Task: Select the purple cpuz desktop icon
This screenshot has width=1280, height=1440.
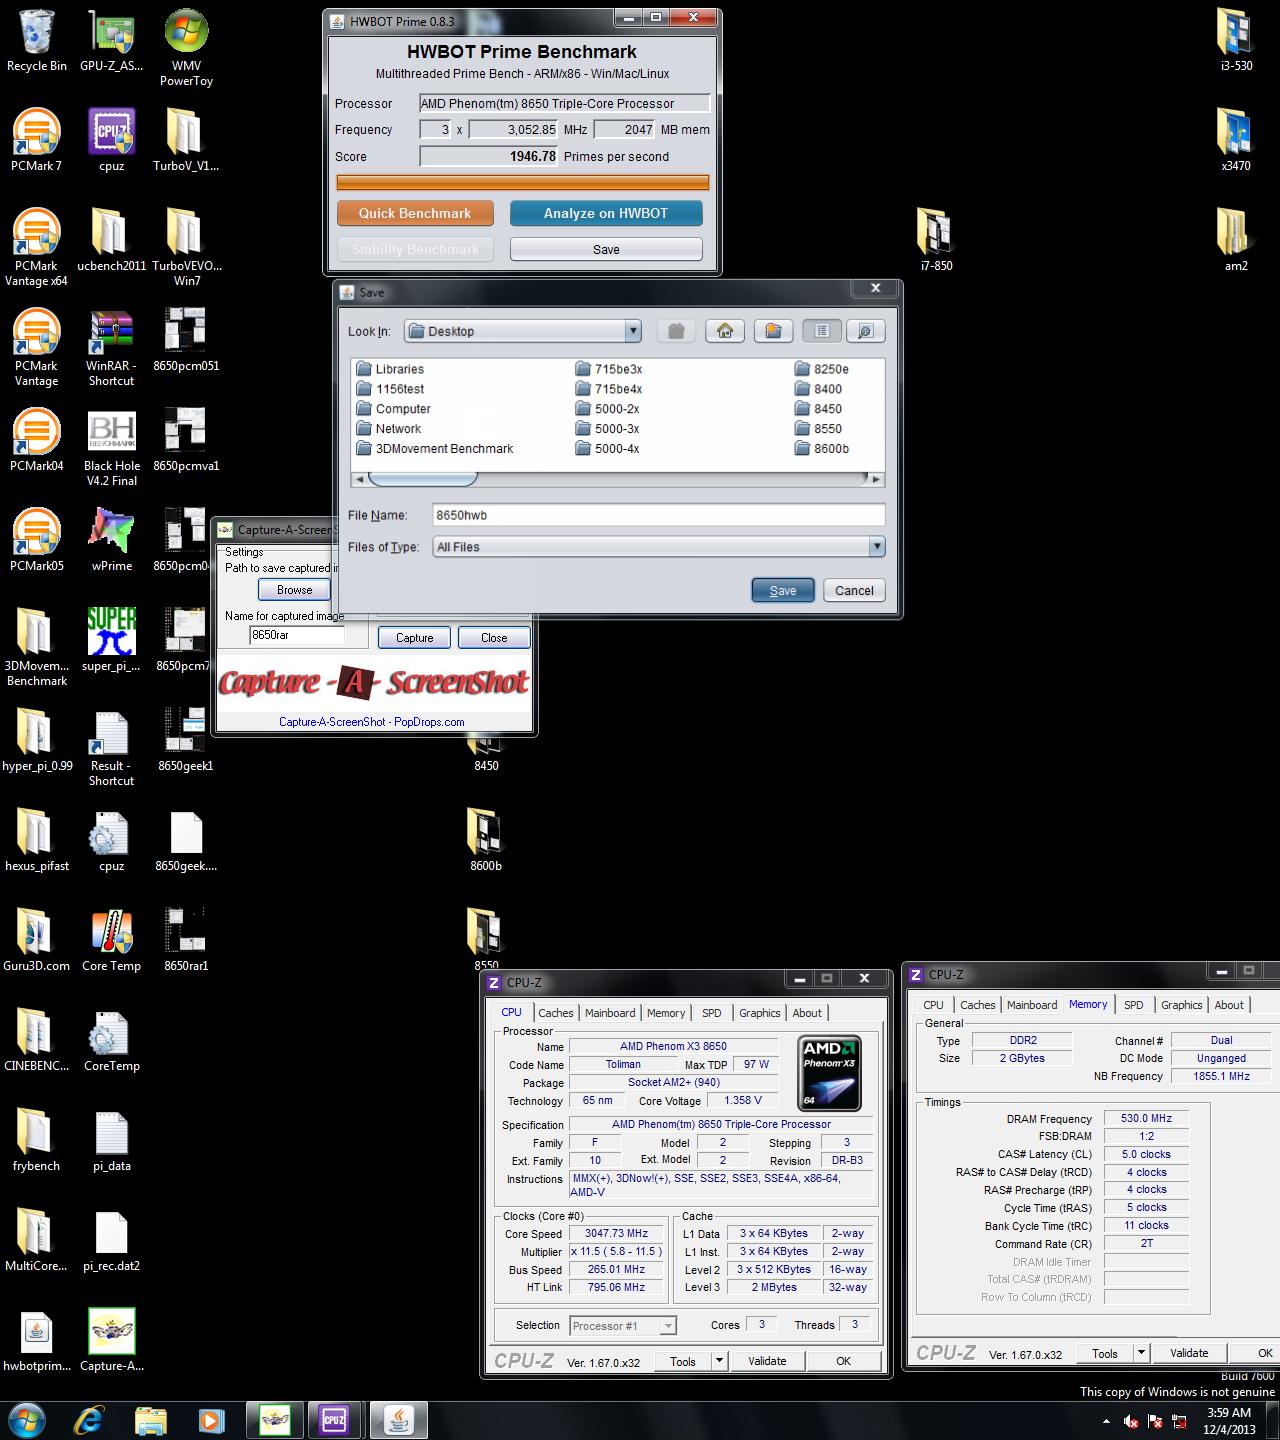Action: click(111, 140)
